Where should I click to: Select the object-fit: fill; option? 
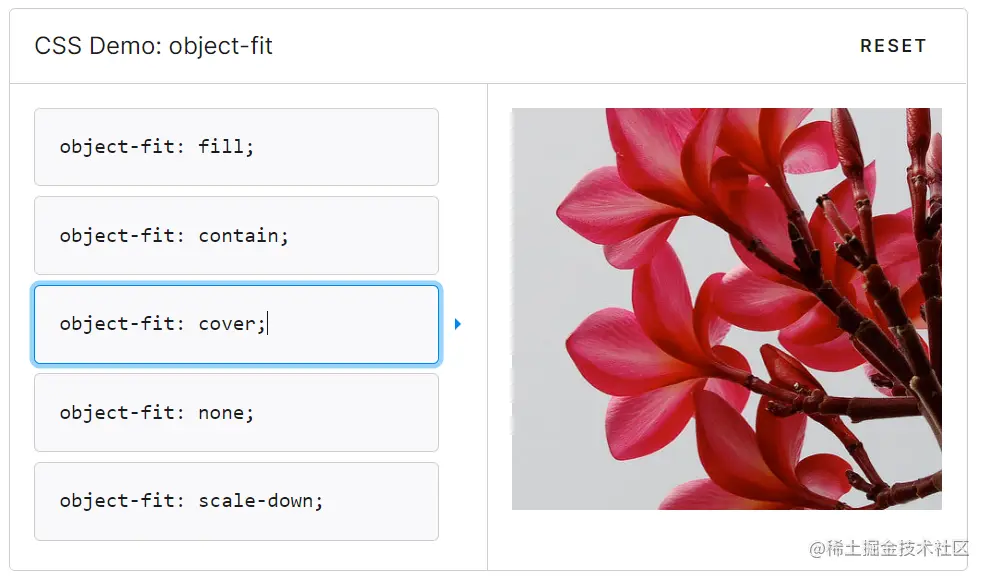[236, 147]
